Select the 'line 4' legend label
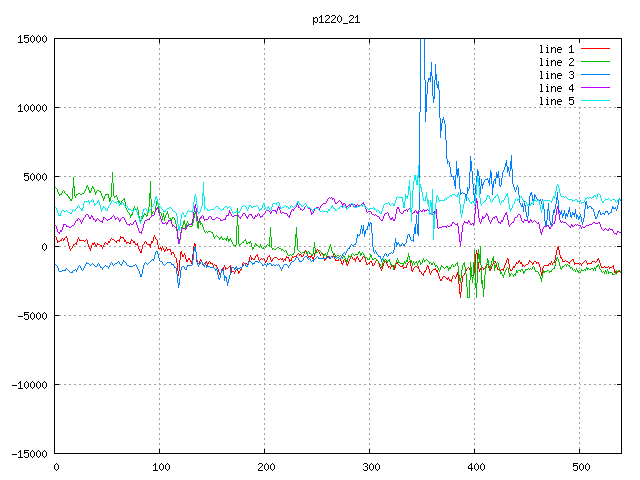The image size is (640, 480). tap(556, 88)
